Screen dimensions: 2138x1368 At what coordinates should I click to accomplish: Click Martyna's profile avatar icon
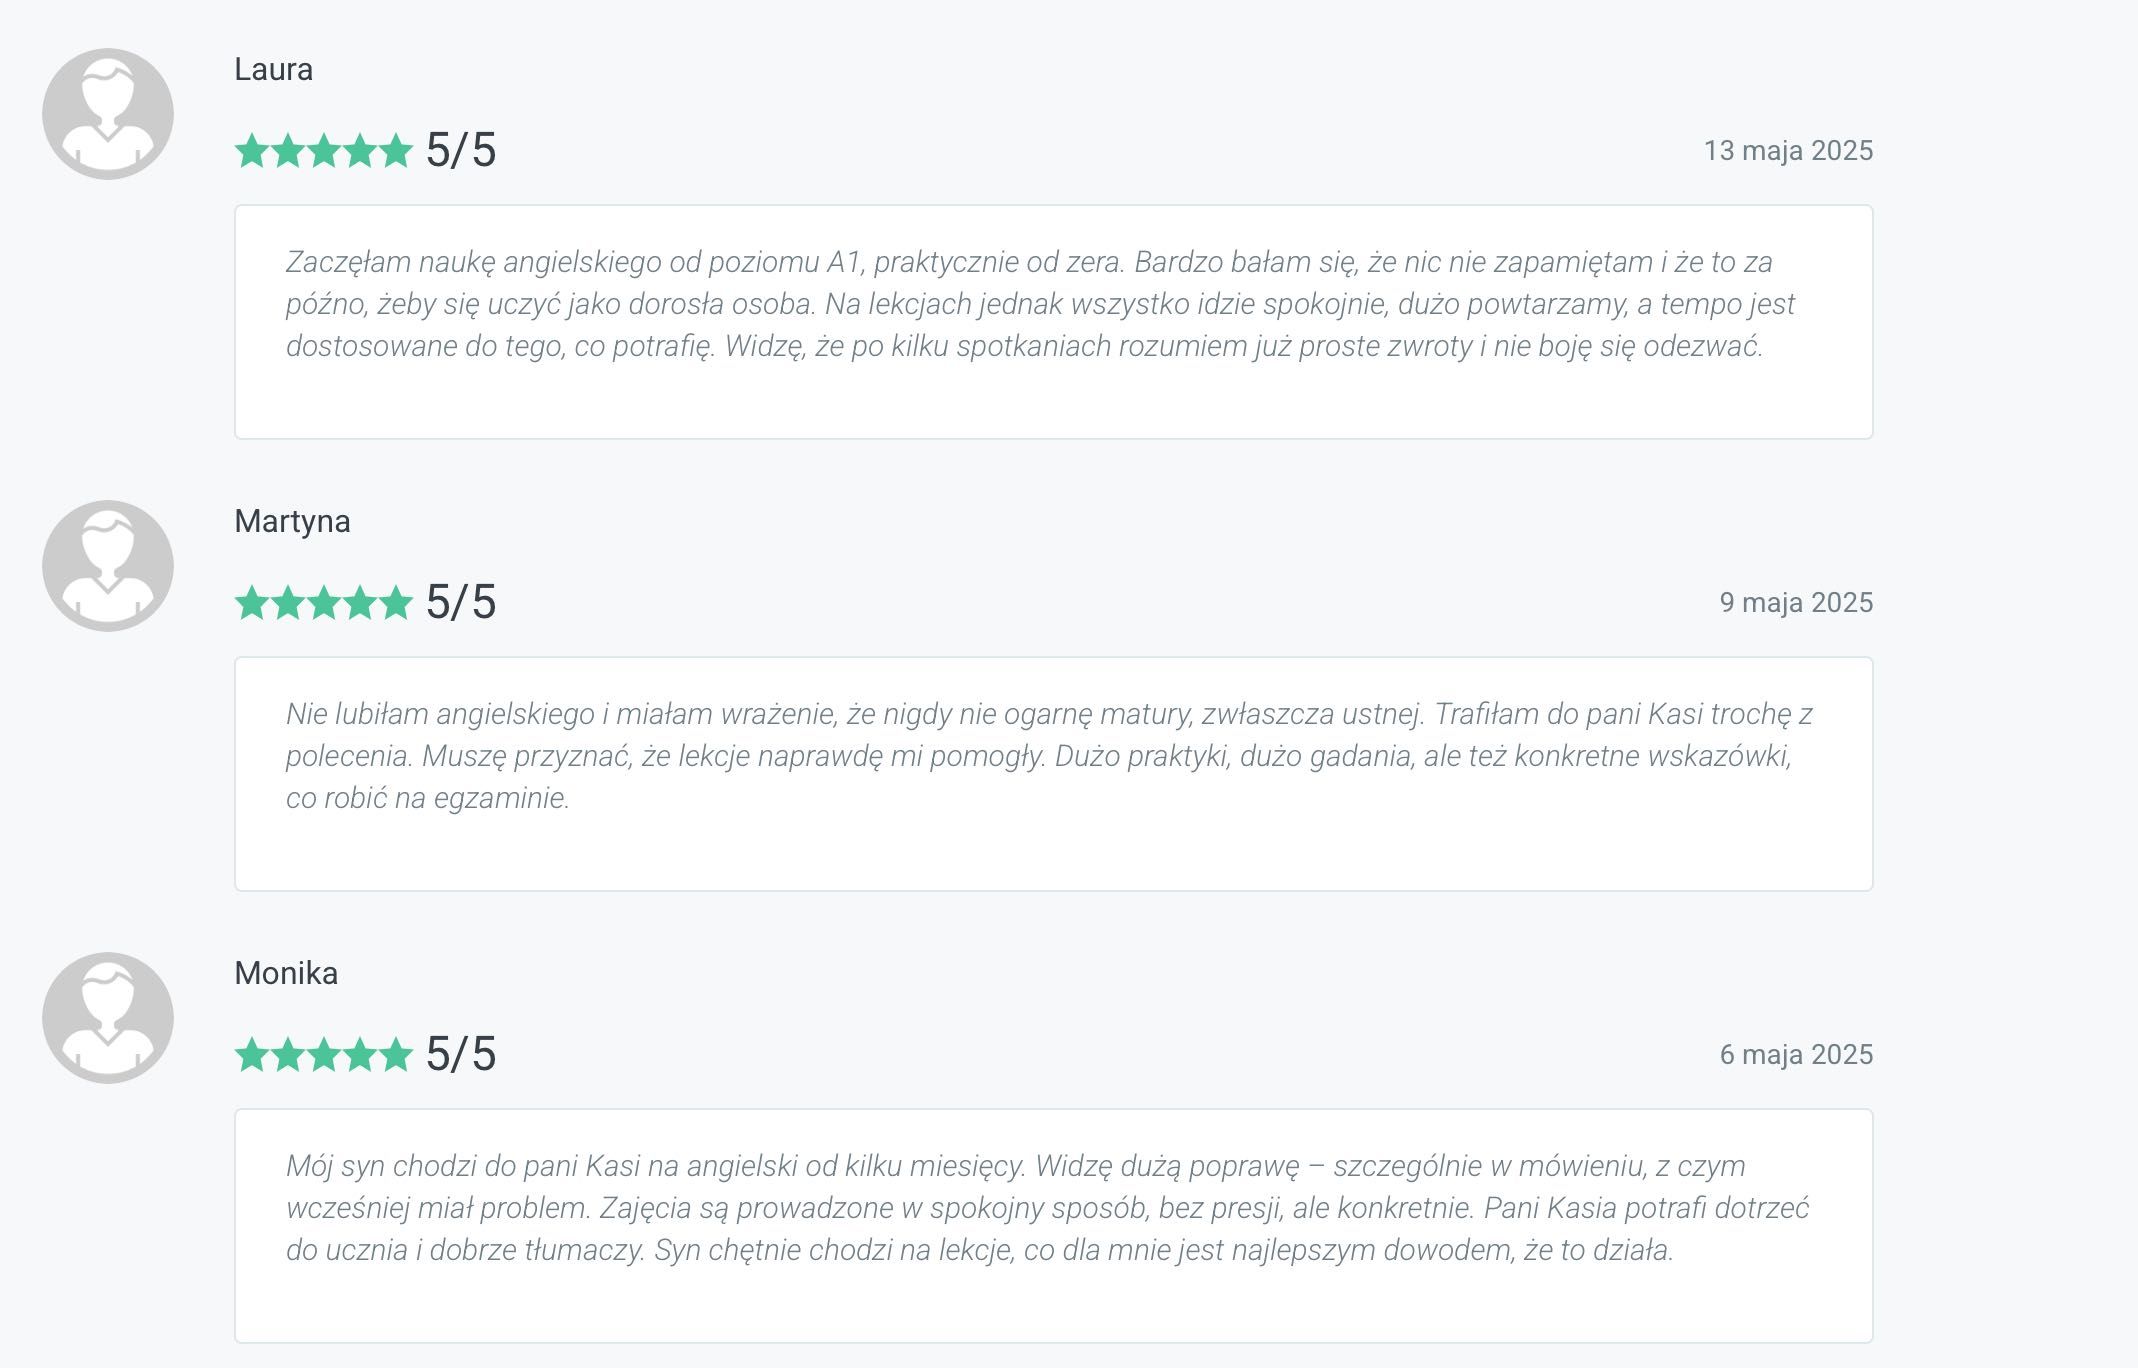tap(108, 566)
